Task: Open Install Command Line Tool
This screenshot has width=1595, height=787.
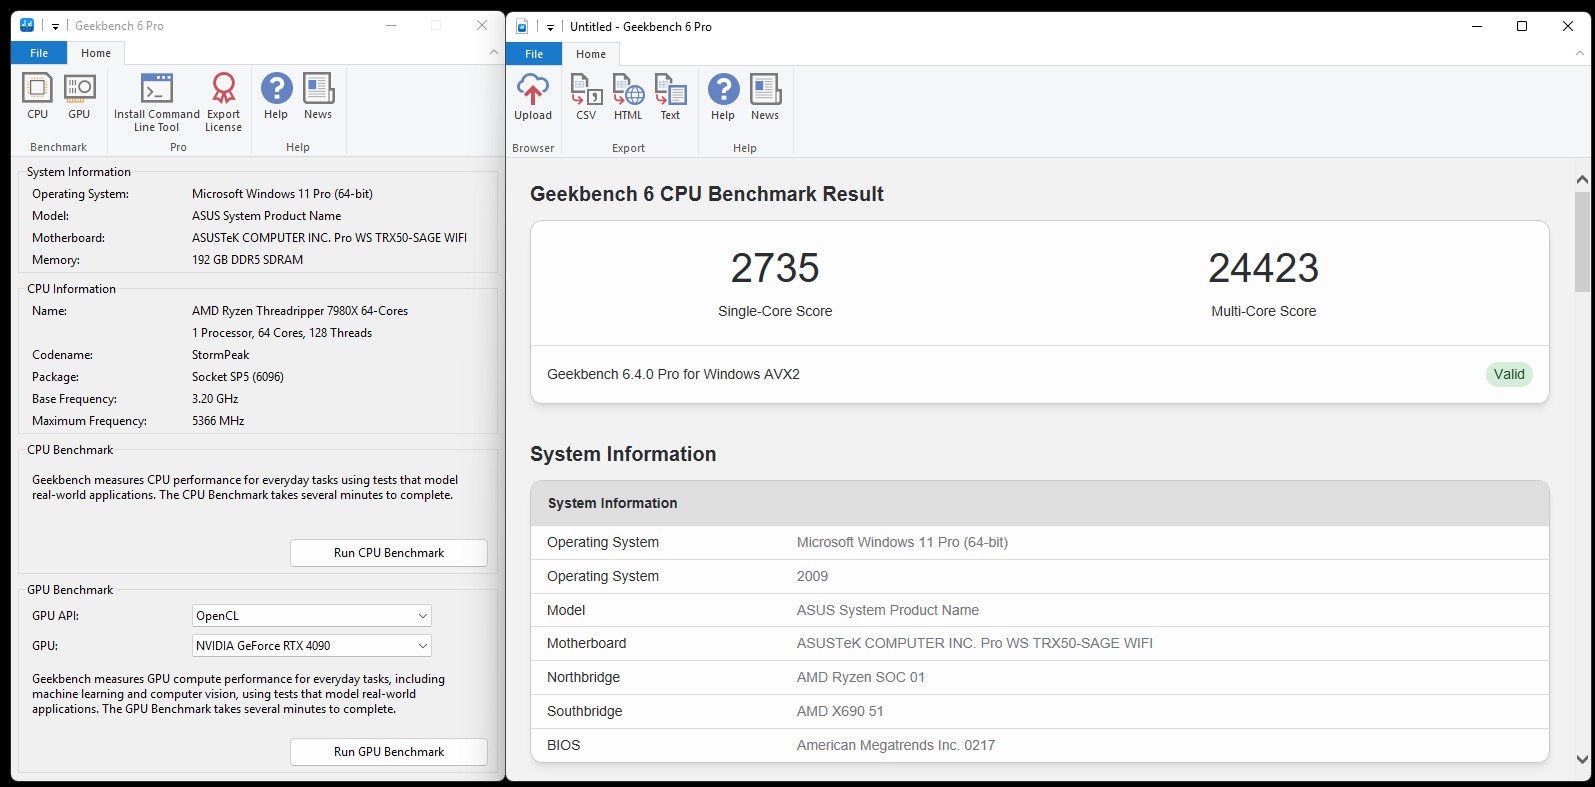Action: [x=157, y=101]
